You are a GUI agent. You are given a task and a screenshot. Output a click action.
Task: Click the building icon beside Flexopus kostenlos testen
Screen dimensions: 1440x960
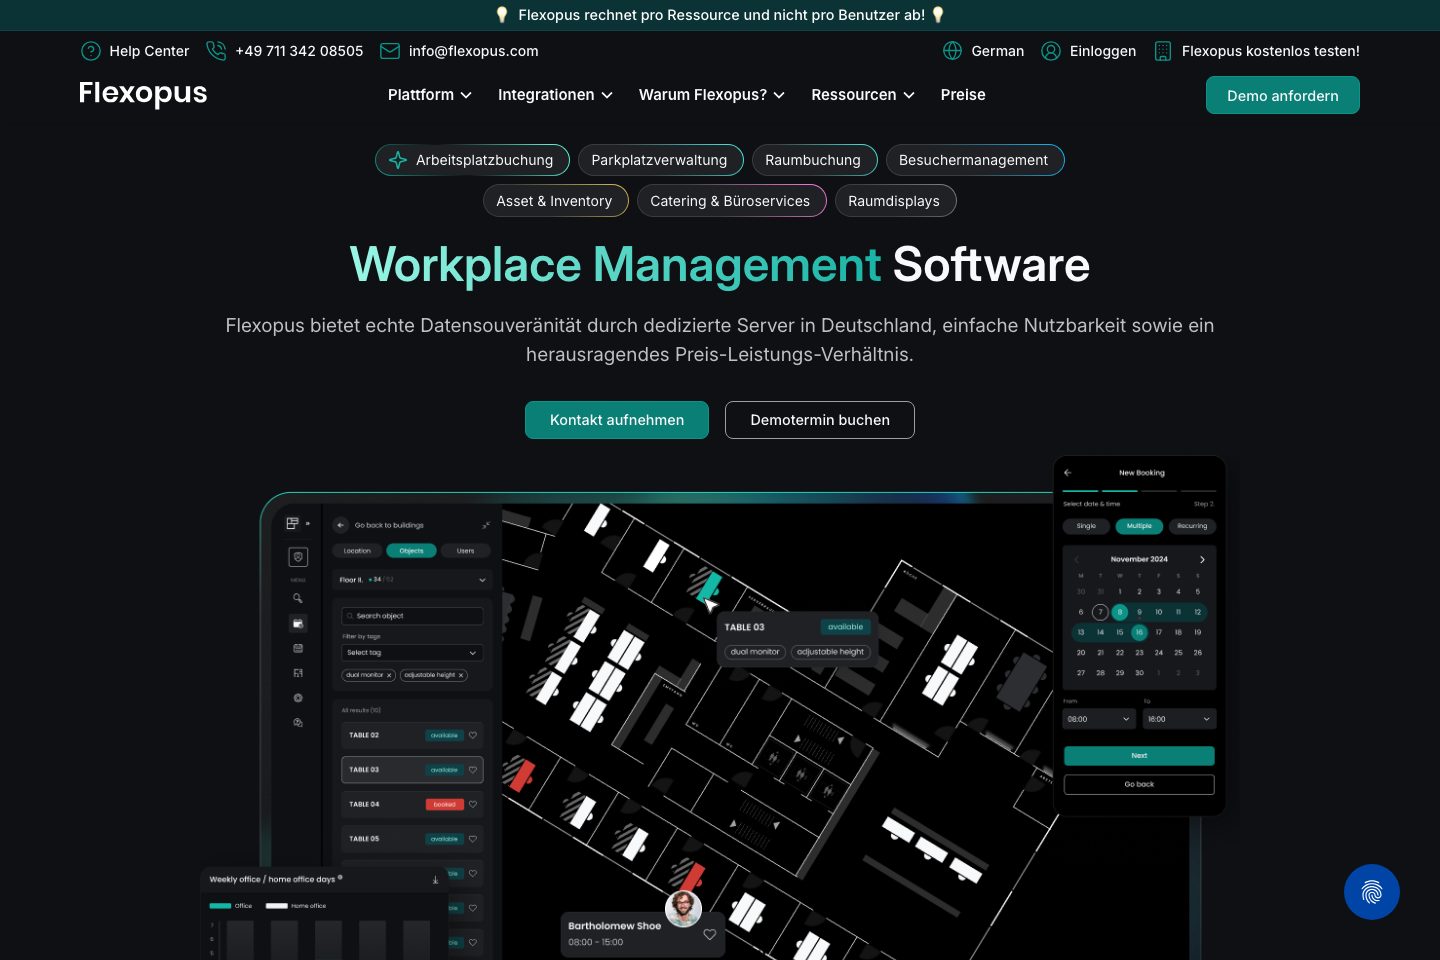pos(1163,51)
